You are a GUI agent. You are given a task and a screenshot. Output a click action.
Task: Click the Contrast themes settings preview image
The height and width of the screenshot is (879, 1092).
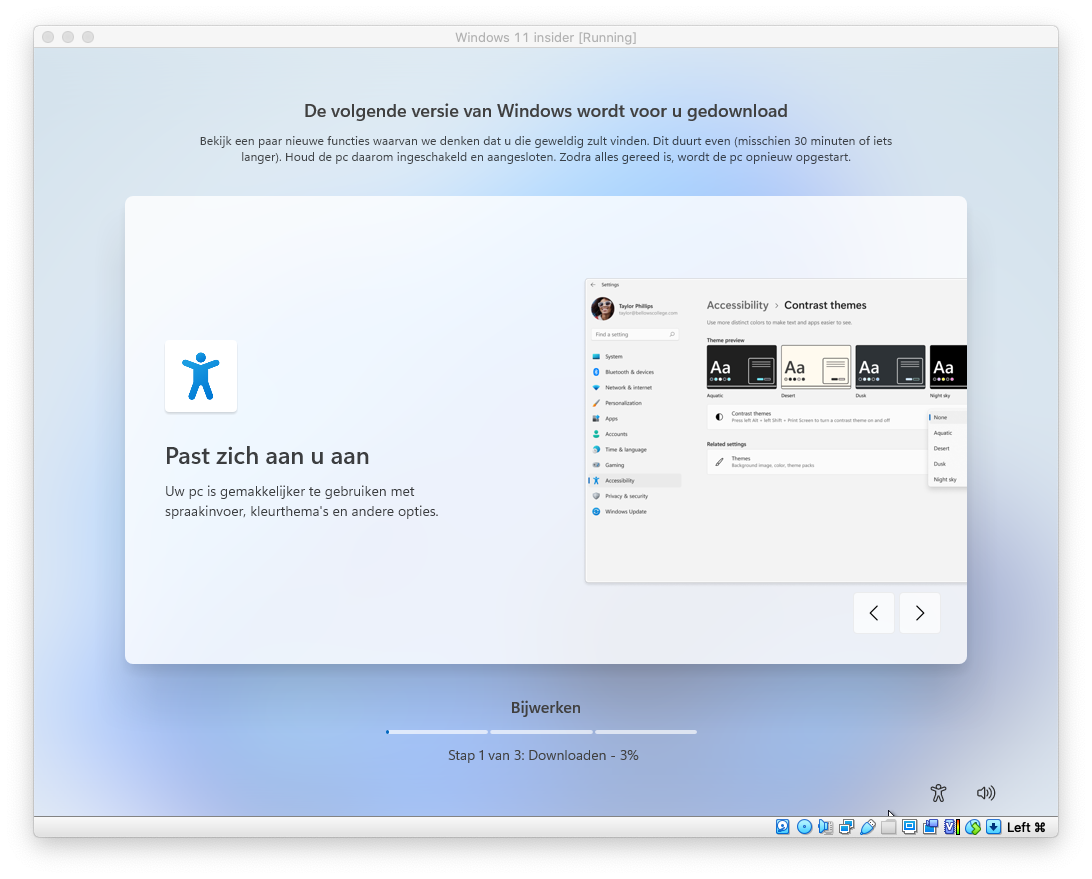[x=775, y=430]
